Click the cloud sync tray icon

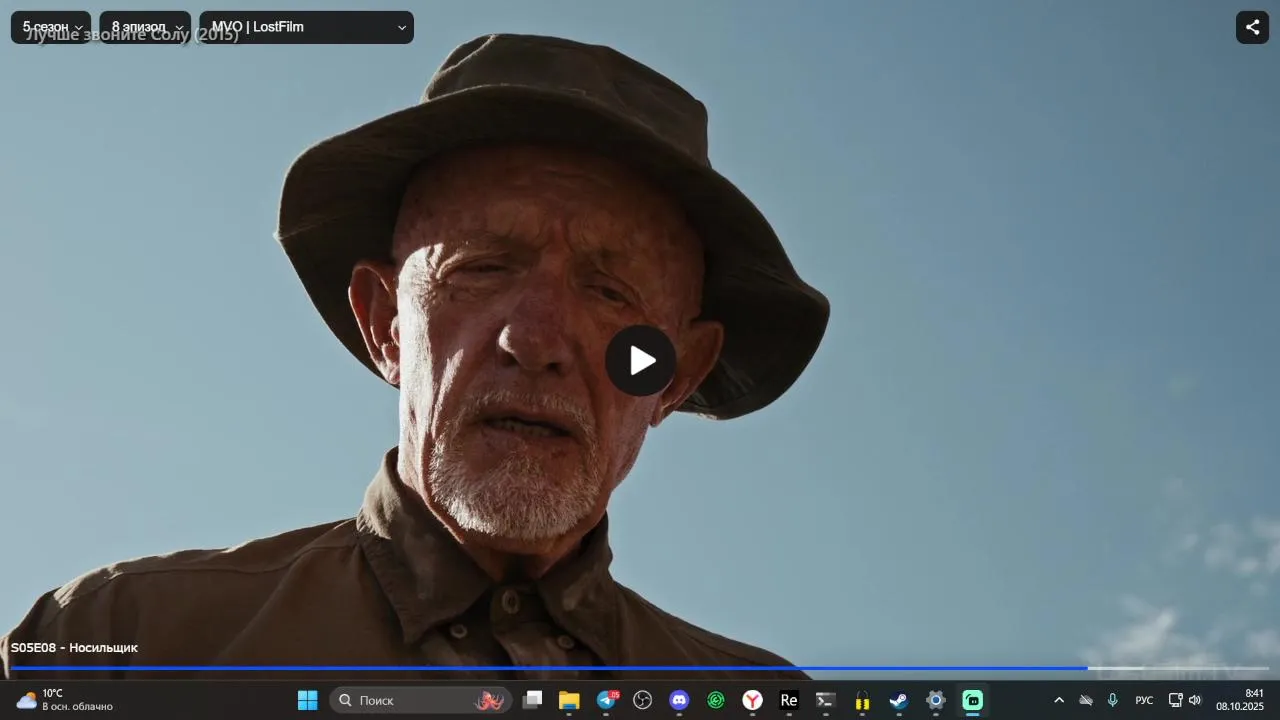(1086, 700)
